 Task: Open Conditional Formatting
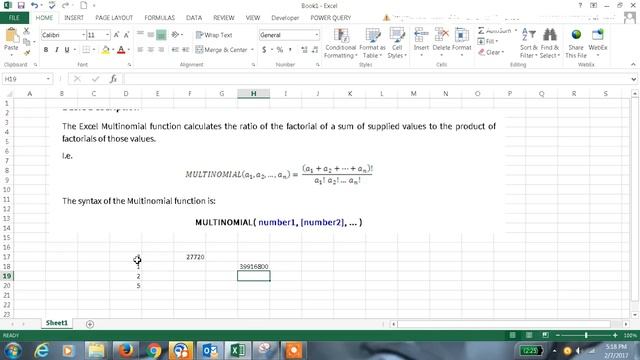tap(340, 43)
